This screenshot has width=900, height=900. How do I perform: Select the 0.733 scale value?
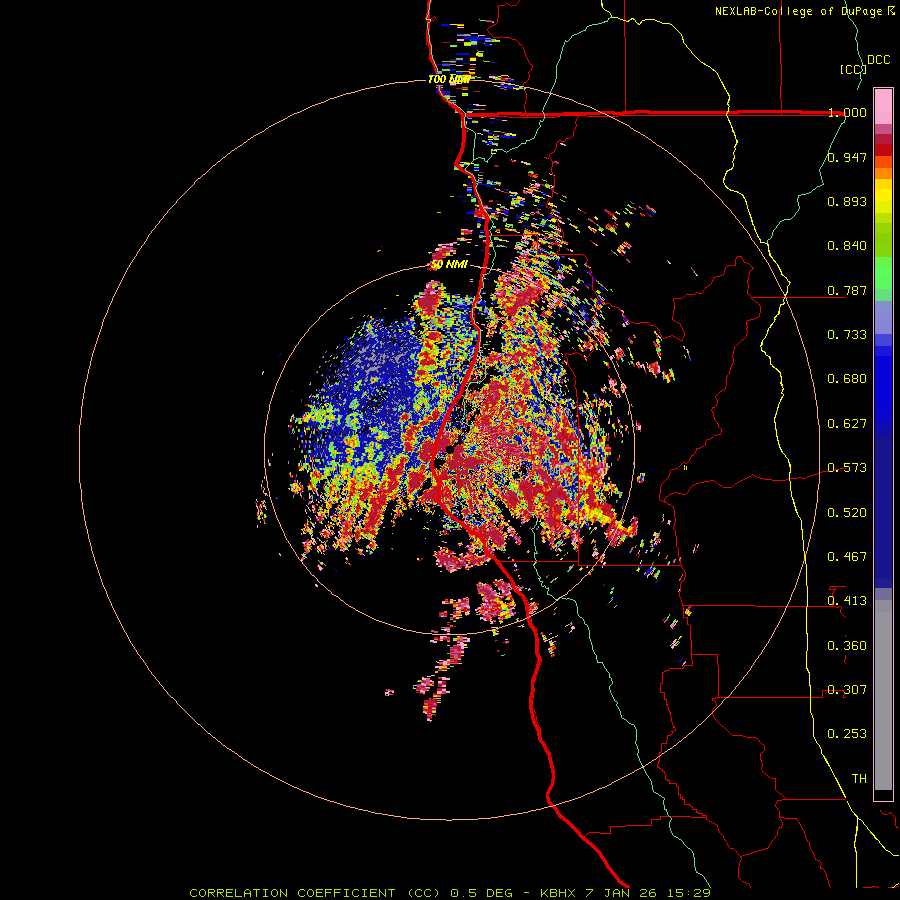[847, 335]
